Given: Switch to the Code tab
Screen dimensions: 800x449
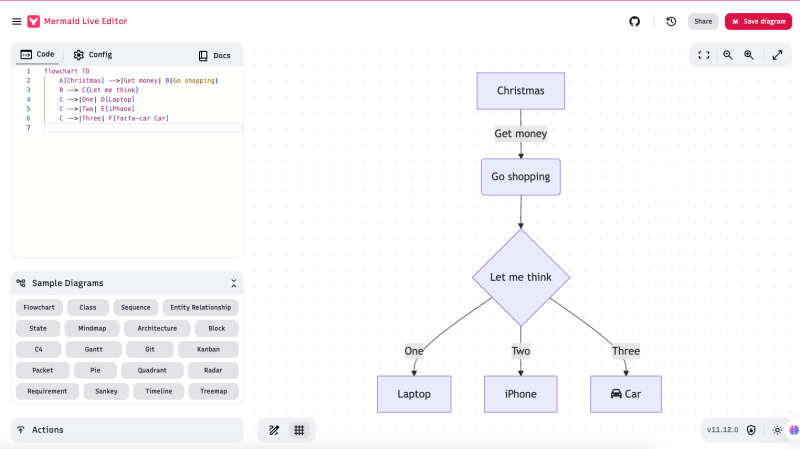Looking at the screenshot, I should 37,54.
